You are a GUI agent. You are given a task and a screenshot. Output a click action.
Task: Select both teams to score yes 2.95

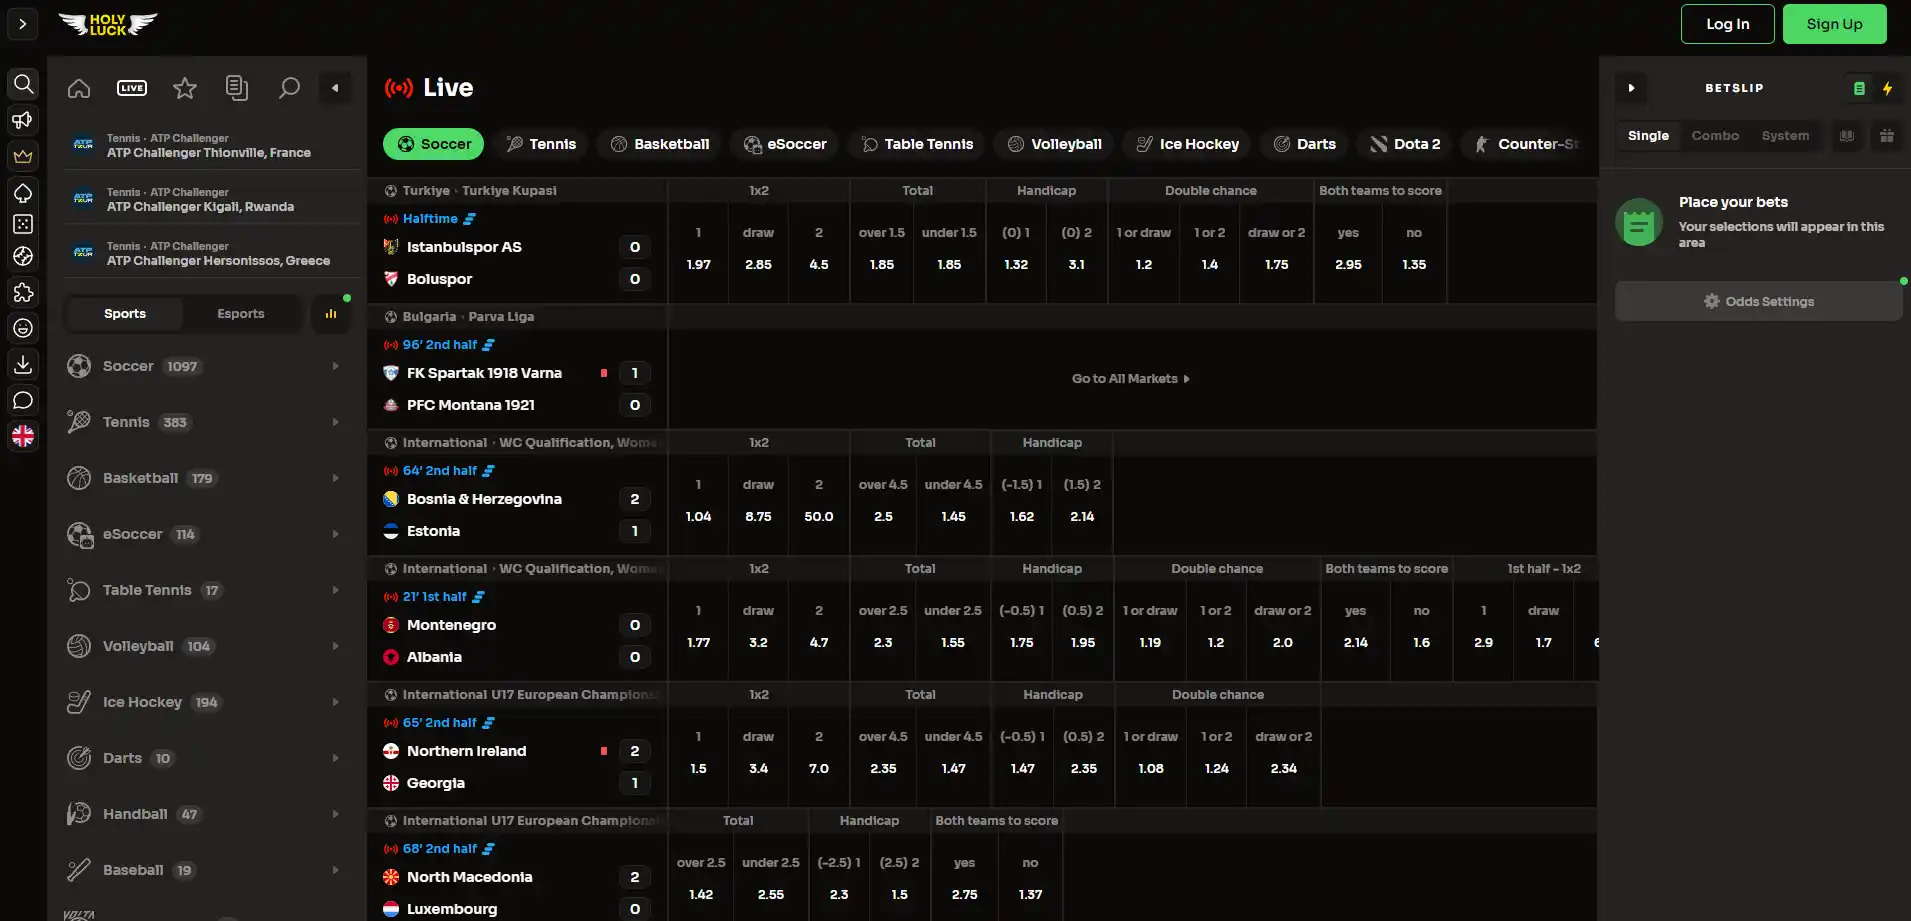tap(1348, 250)
